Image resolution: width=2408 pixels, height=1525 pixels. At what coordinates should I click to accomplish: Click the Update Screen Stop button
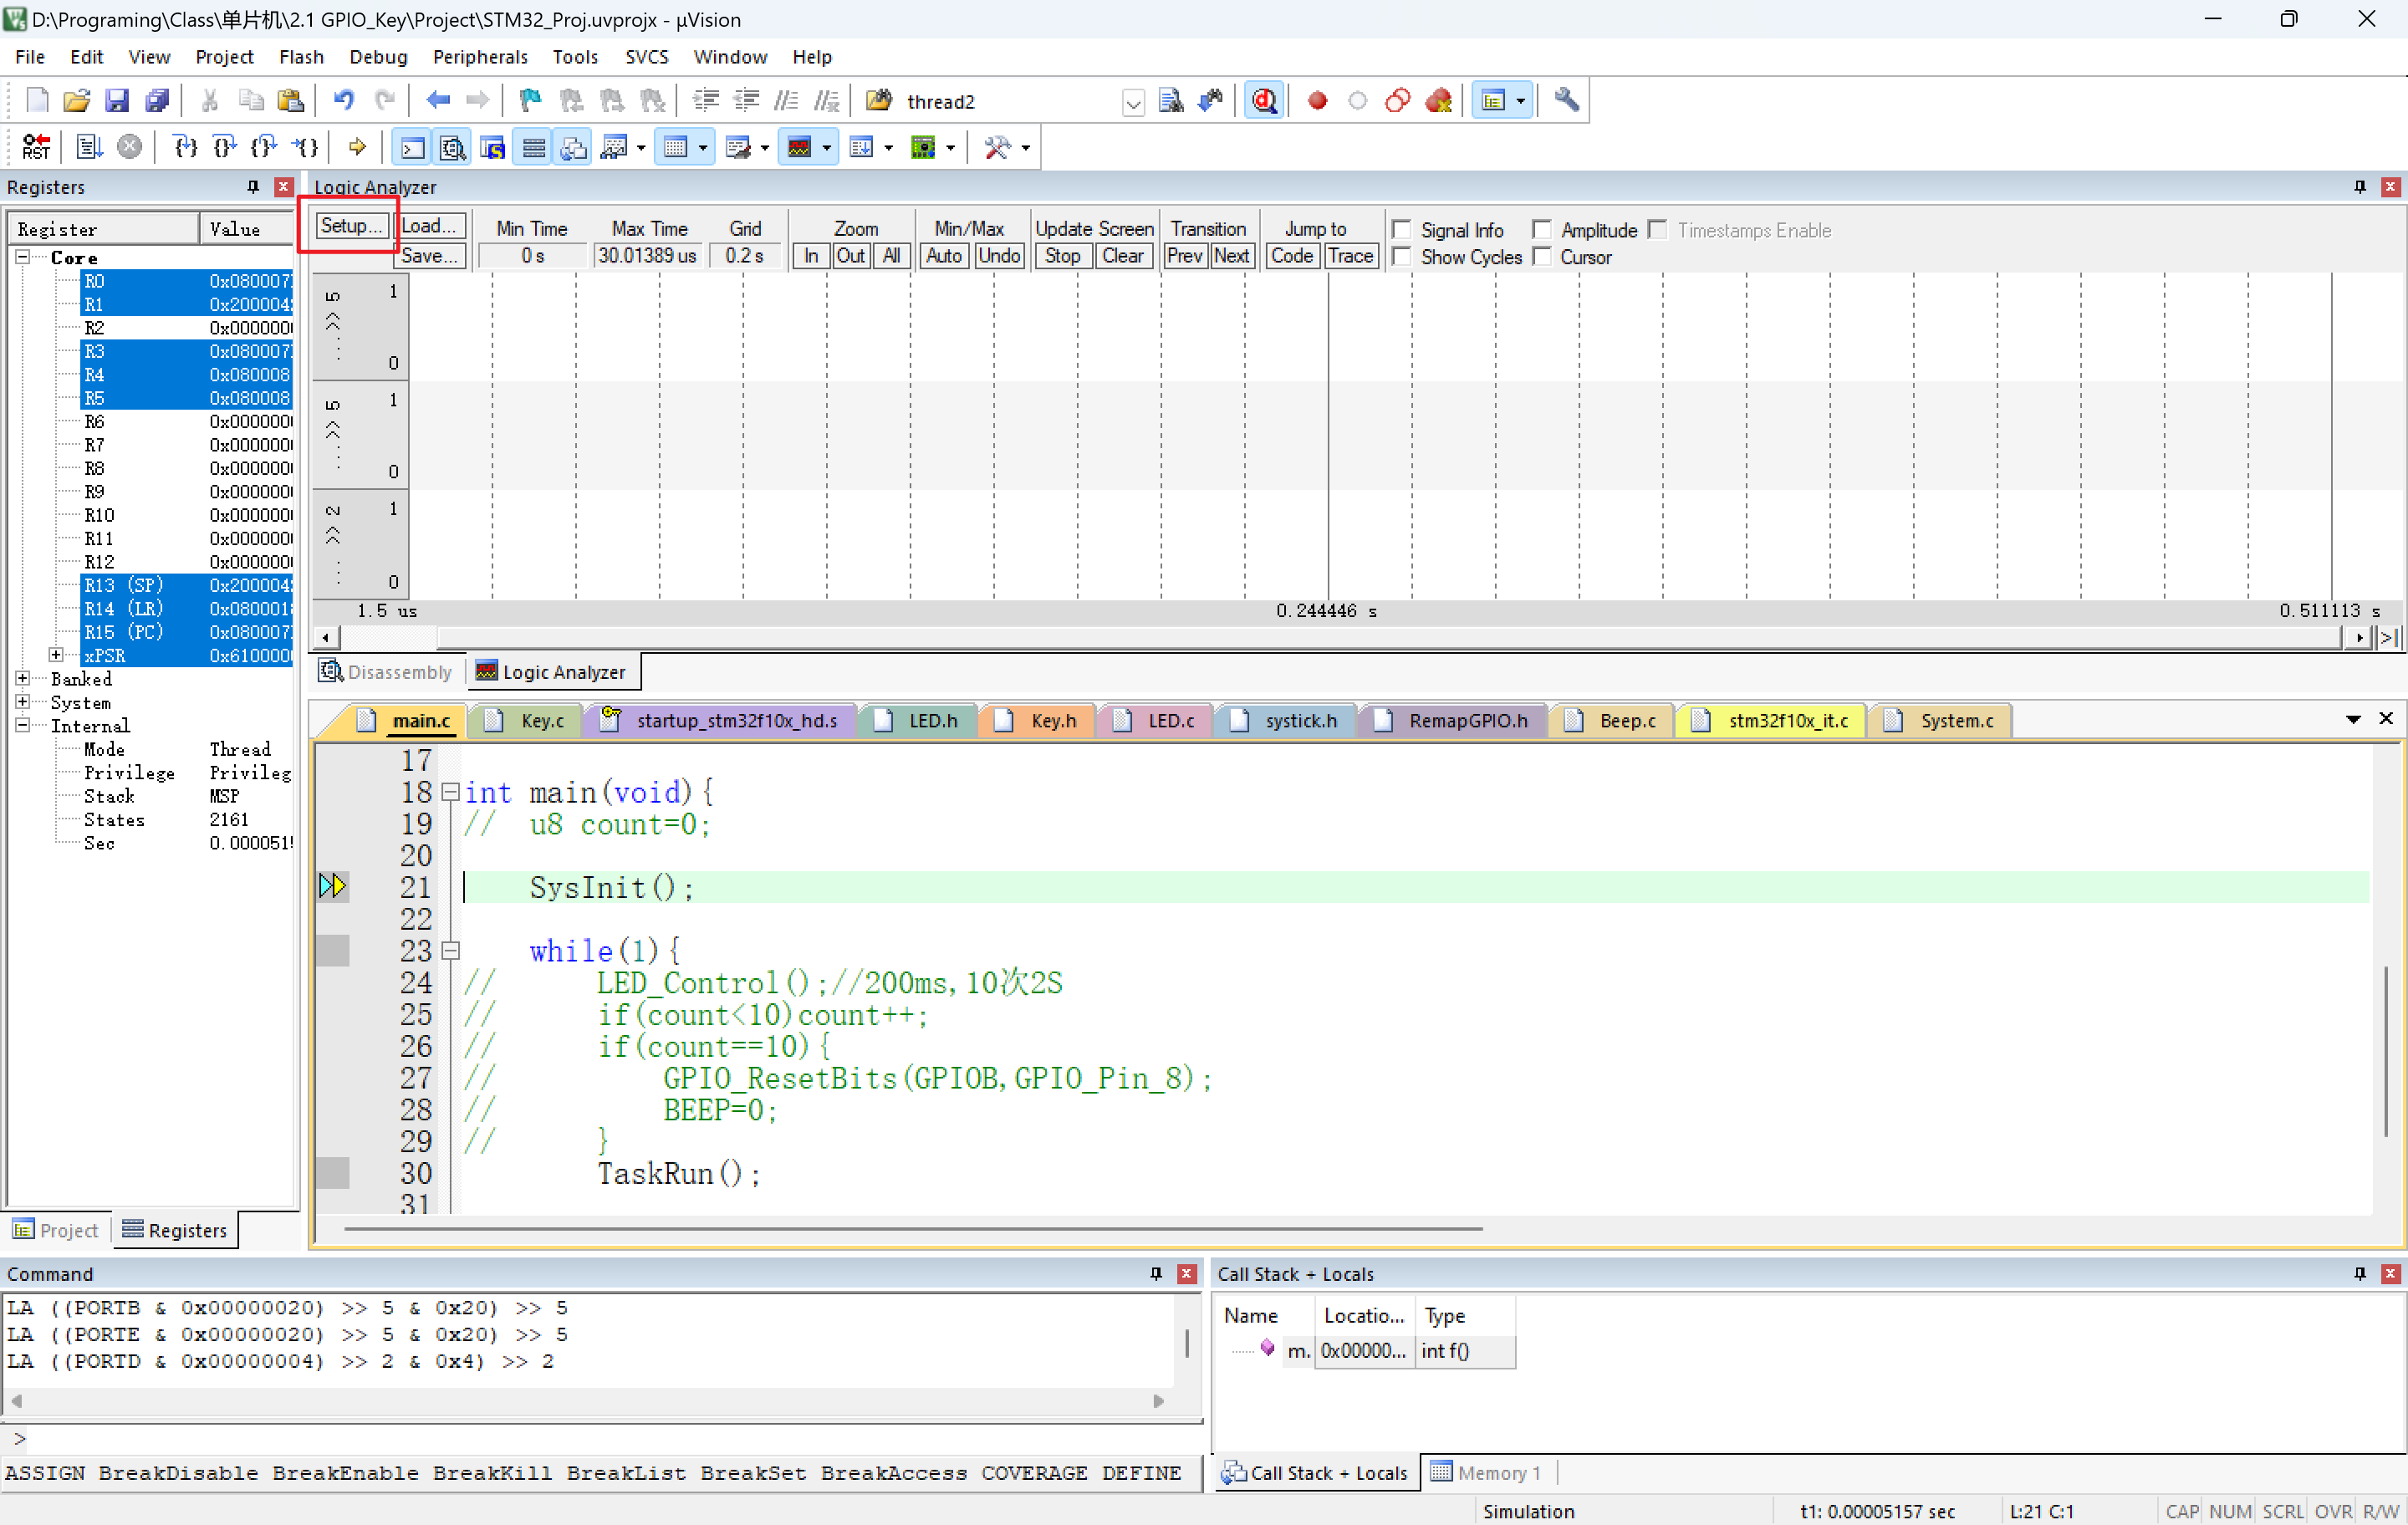(1062, 256)
